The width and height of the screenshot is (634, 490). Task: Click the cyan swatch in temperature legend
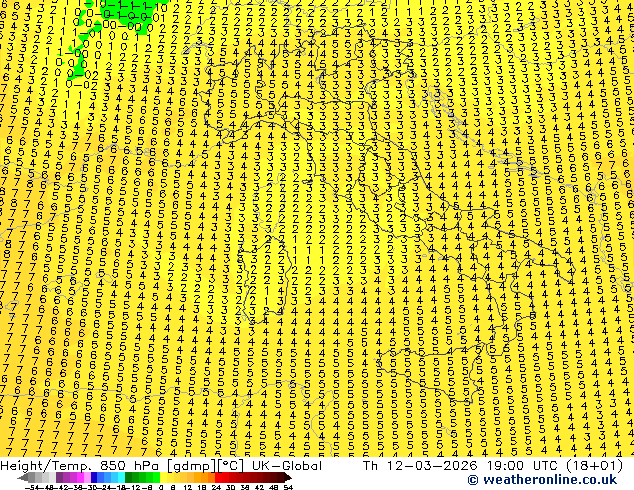click(121, 477)
